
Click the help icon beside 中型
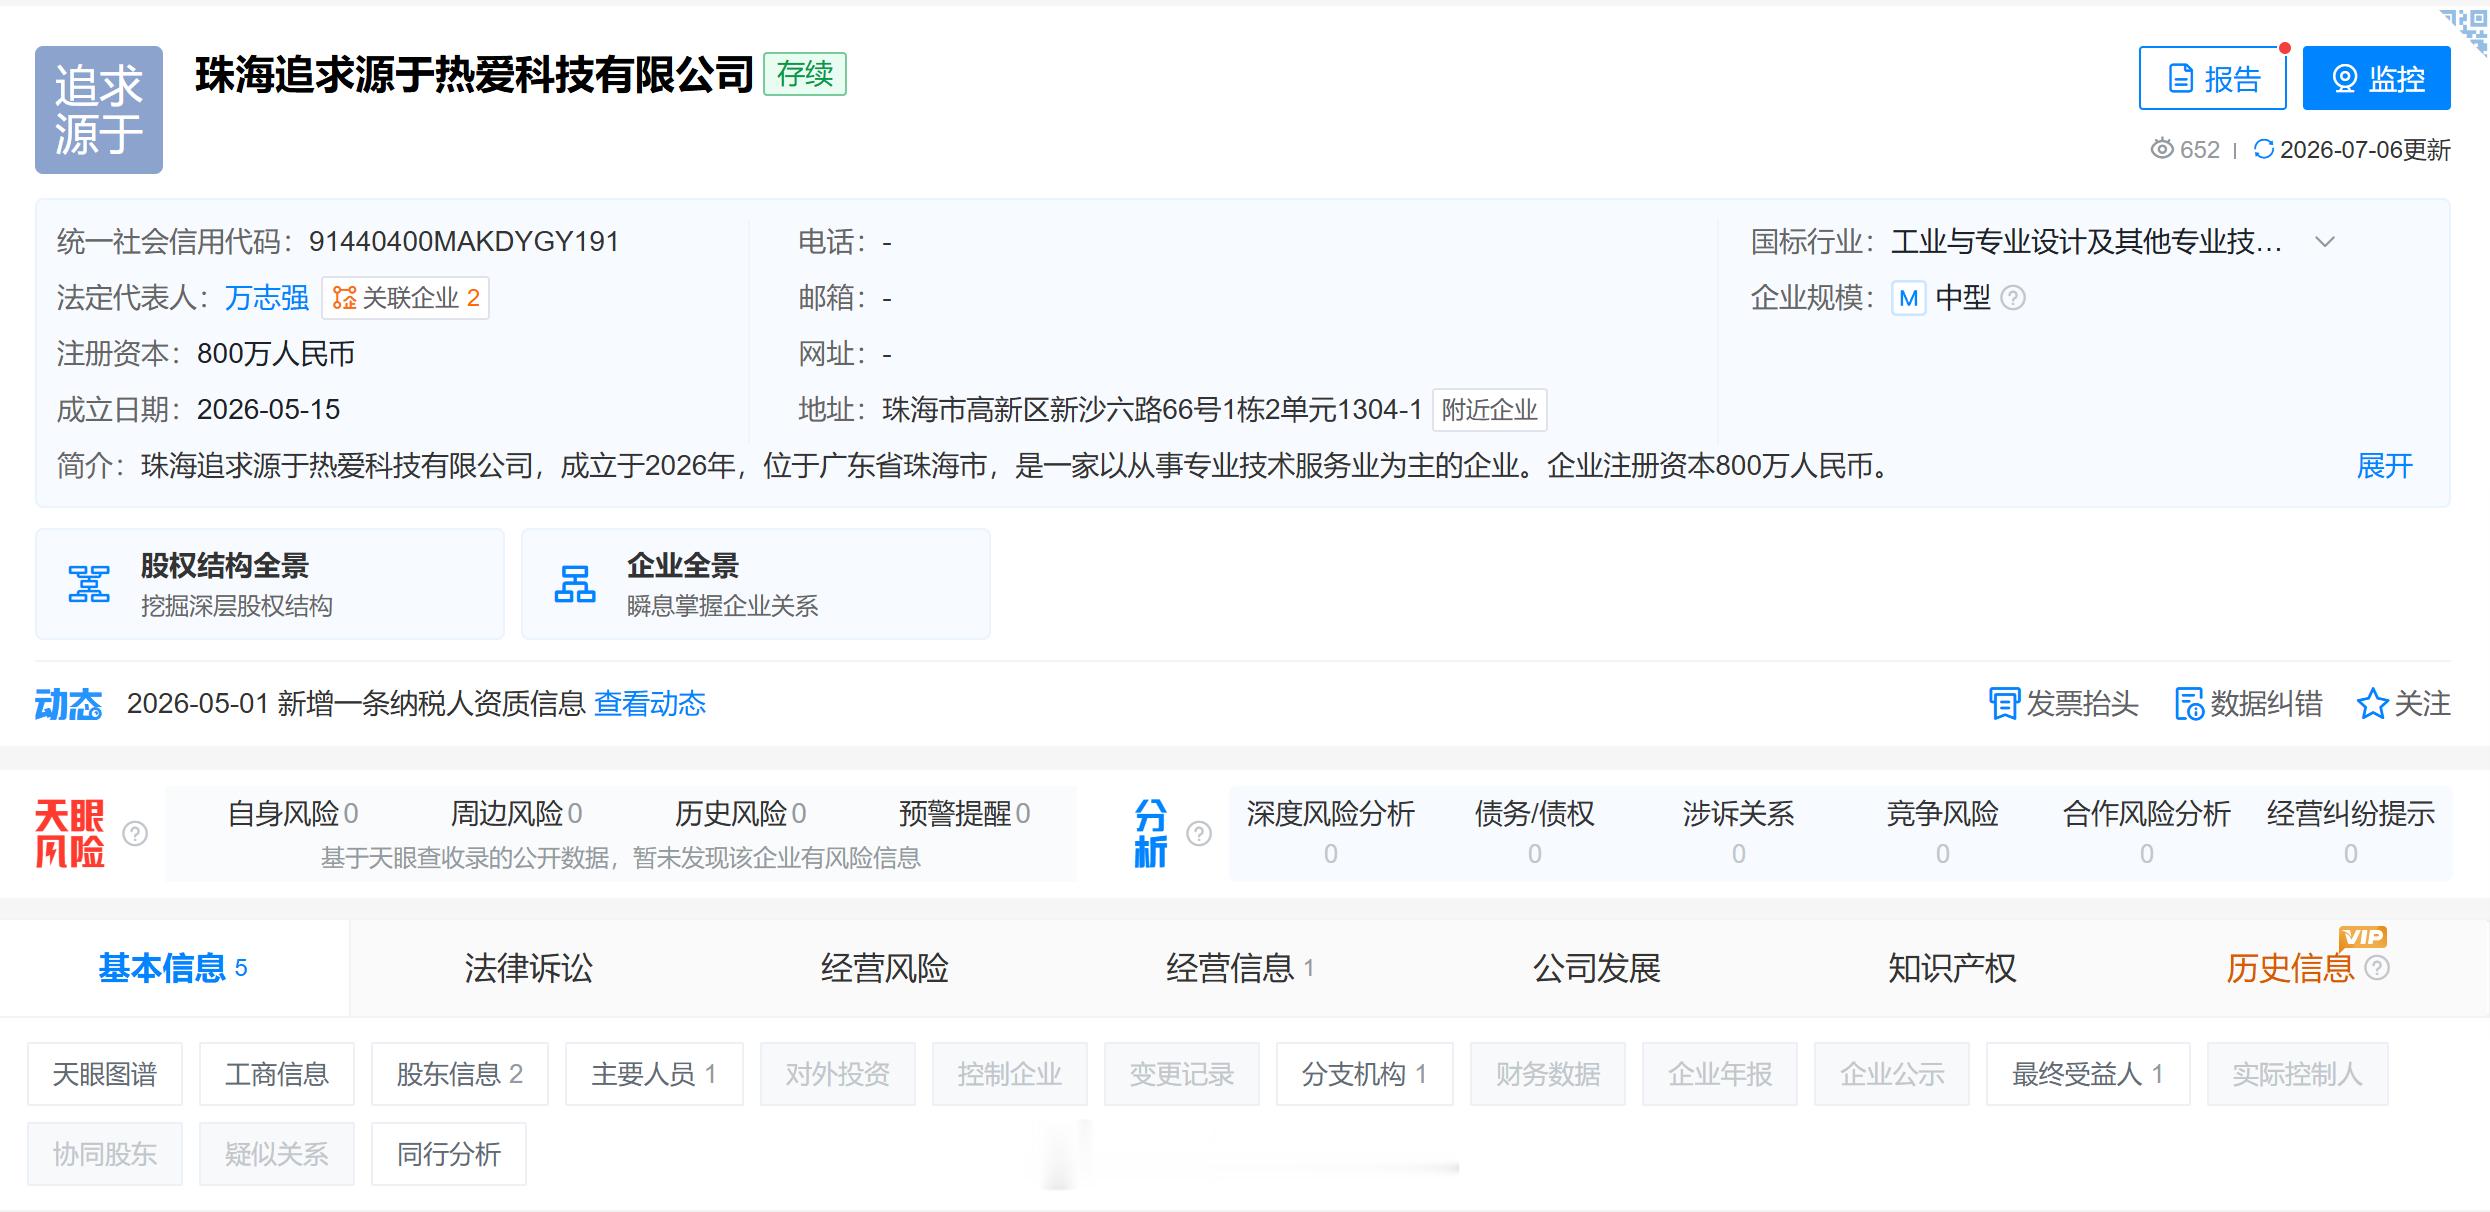click(x=2013, y=298)
